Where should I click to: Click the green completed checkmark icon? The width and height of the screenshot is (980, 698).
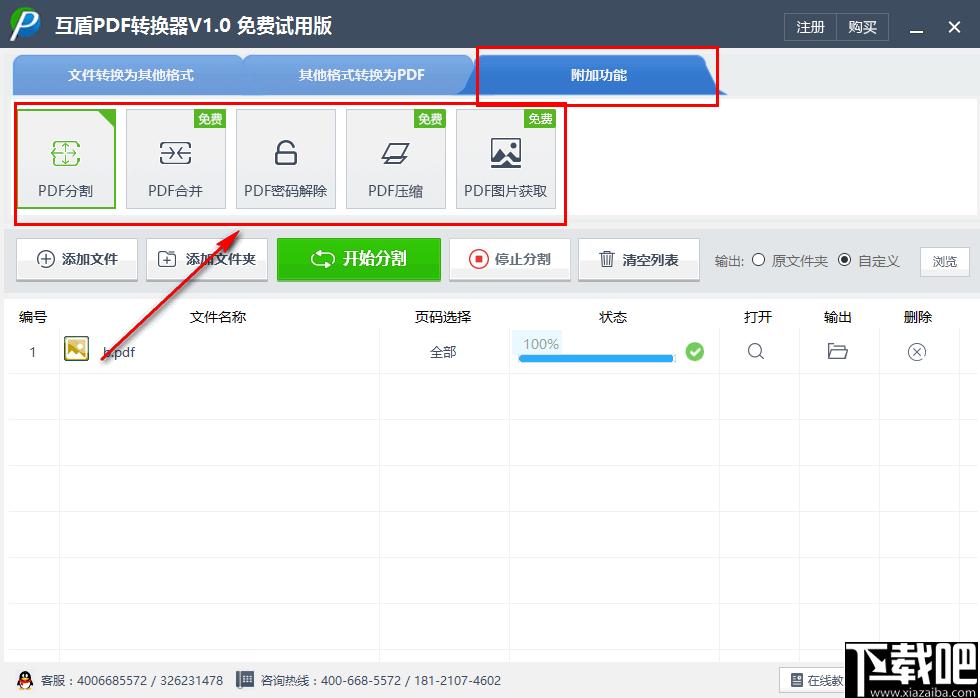(694, 352)
